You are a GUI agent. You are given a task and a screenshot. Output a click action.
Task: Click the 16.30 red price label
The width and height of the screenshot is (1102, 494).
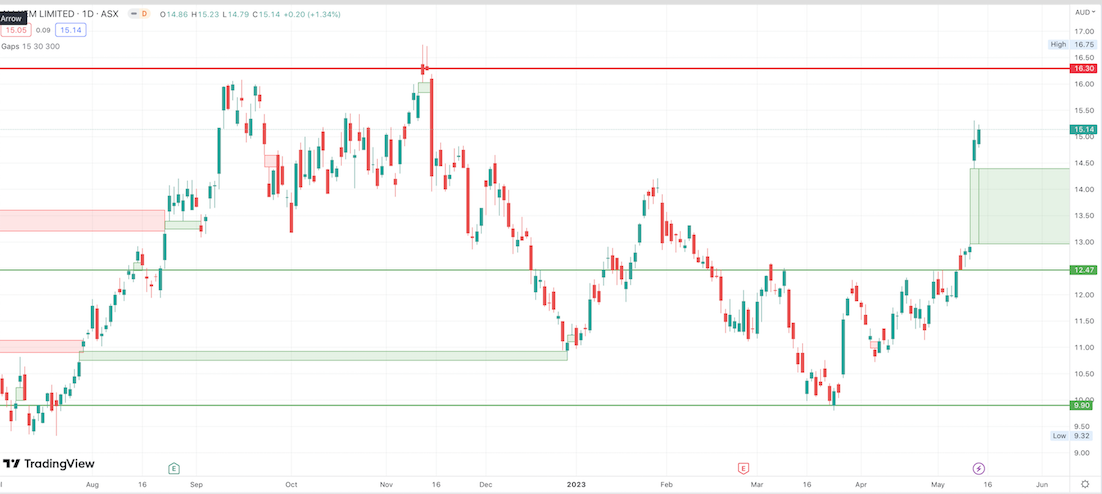(x=1082, y=69)
